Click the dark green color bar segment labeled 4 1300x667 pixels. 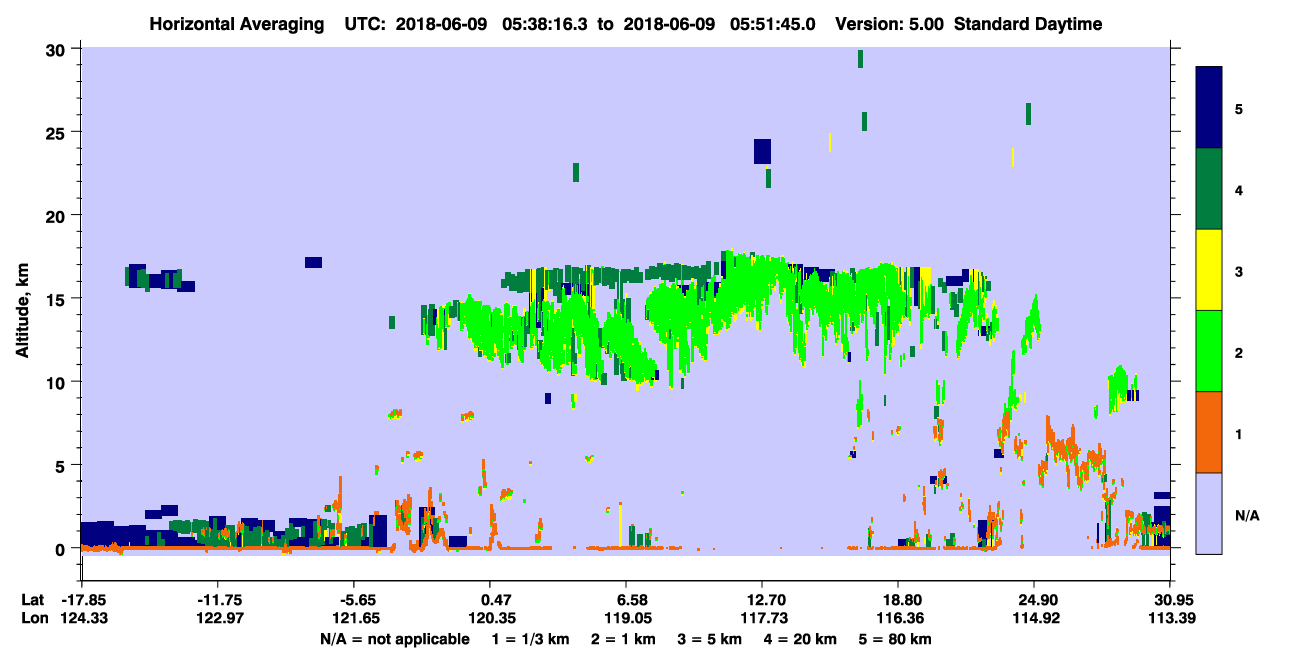(x=1209, y=189)
